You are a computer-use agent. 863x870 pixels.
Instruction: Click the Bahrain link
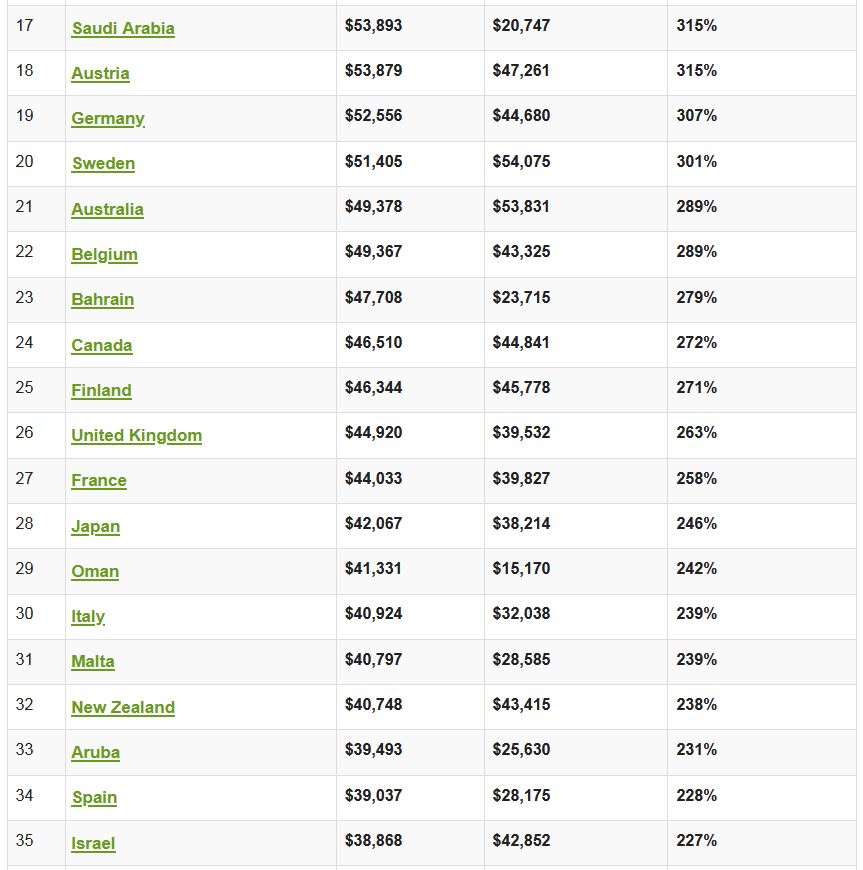tap(102, 299)
